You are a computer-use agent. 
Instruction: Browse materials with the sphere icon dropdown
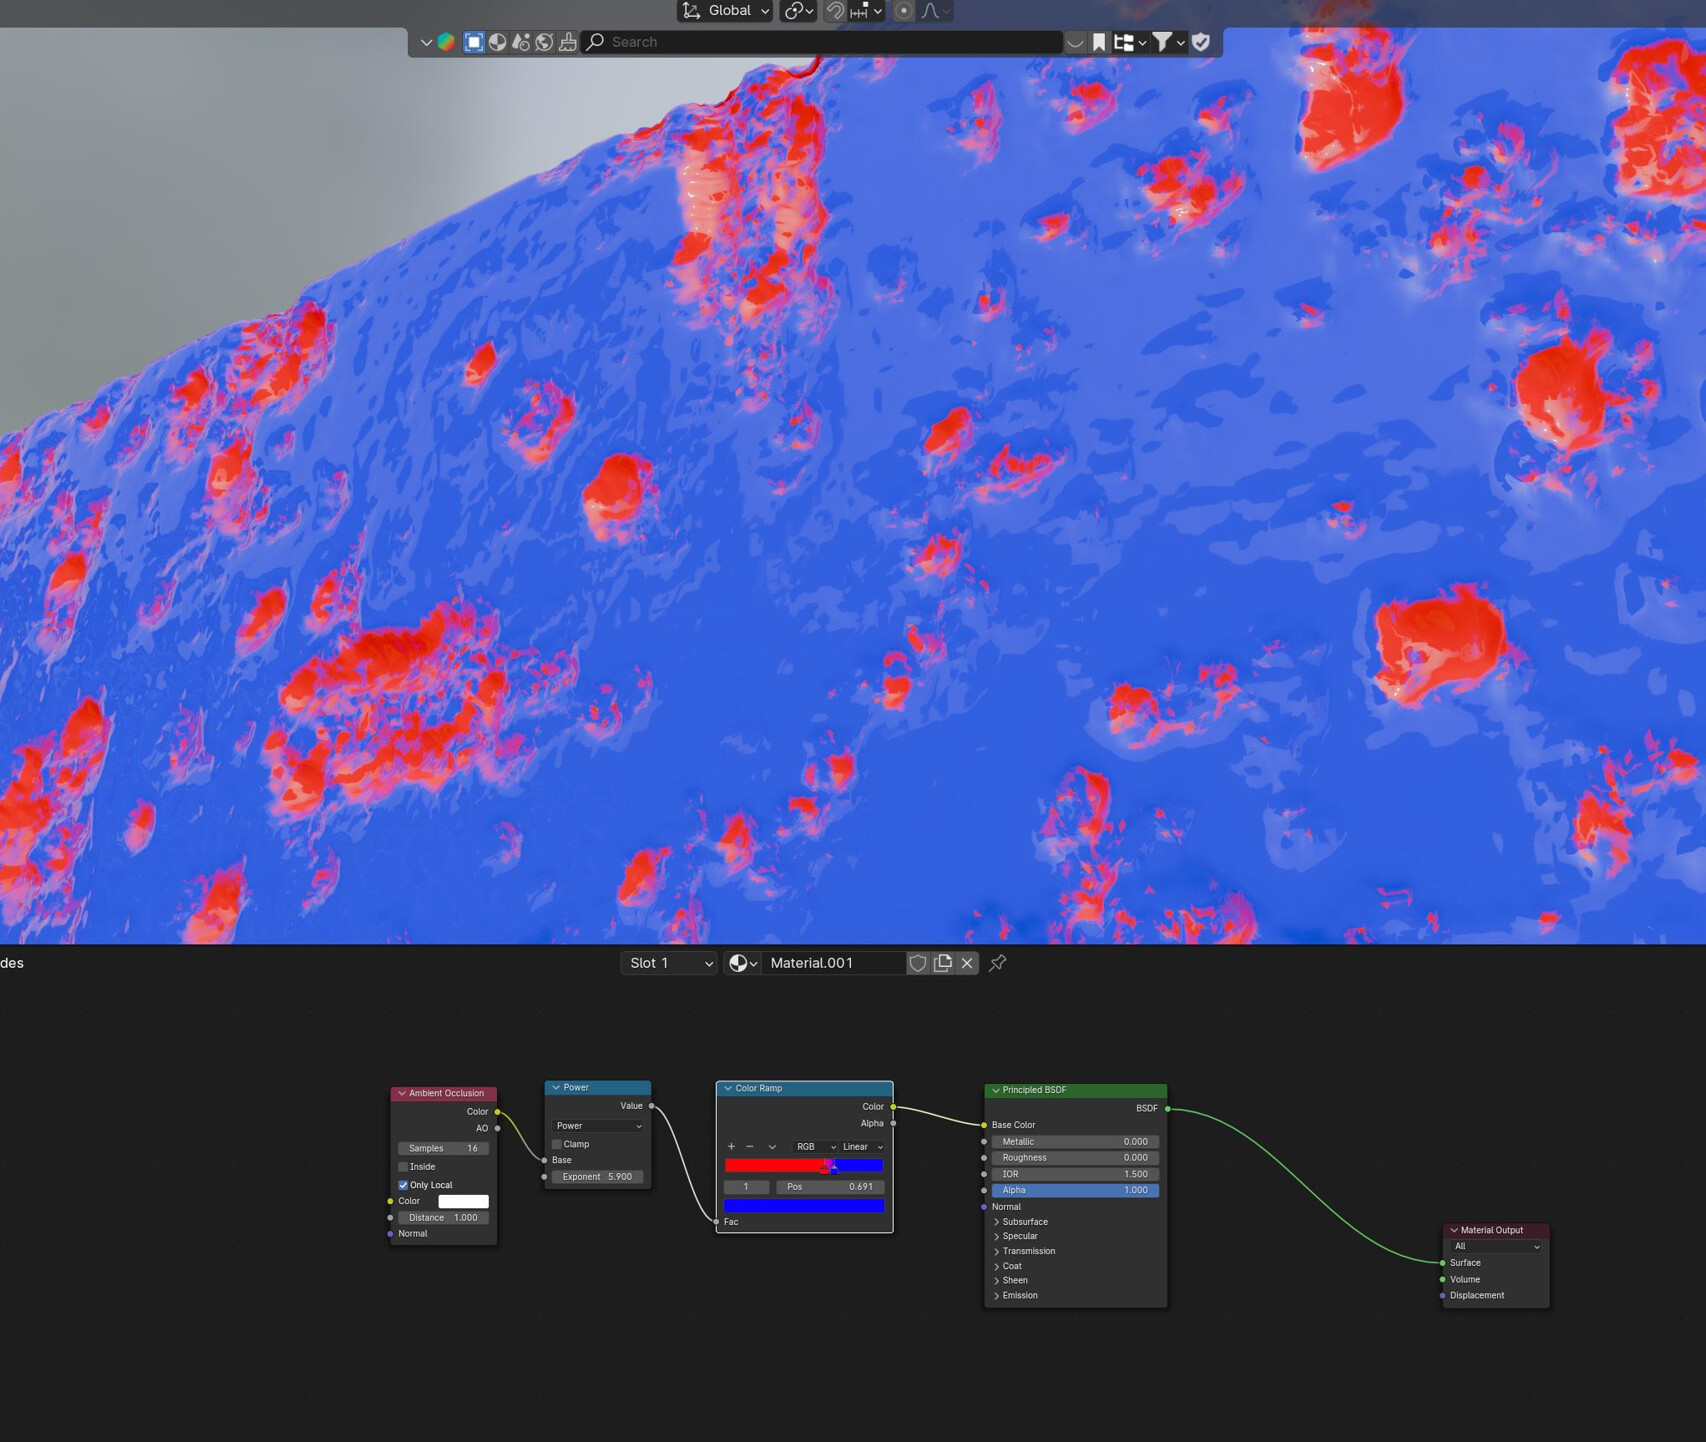[742, 963]
